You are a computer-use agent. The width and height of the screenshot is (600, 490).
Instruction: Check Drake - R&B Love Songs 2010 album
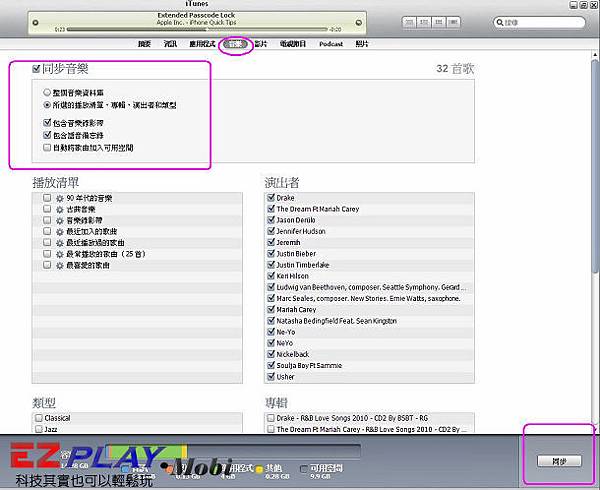tap(271, 418)
